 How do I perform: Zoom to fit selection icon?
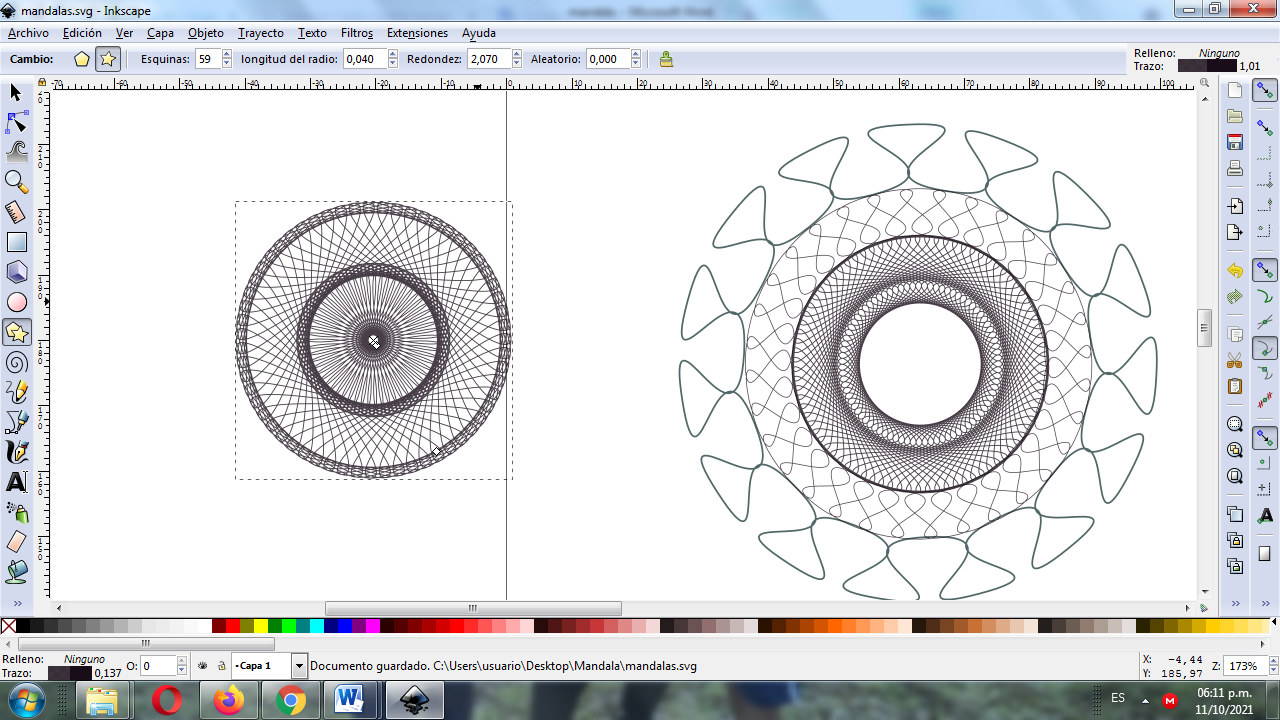point(1235,424)
